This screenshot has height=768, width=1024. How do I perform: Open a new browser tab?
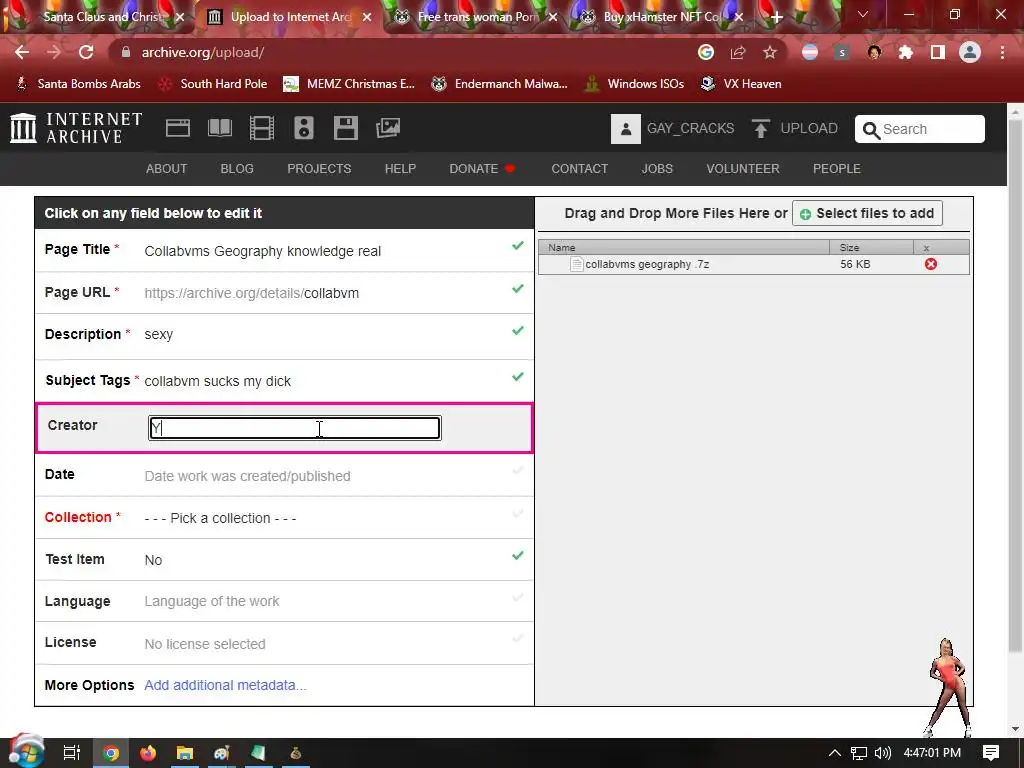click(x=776, y=17)
